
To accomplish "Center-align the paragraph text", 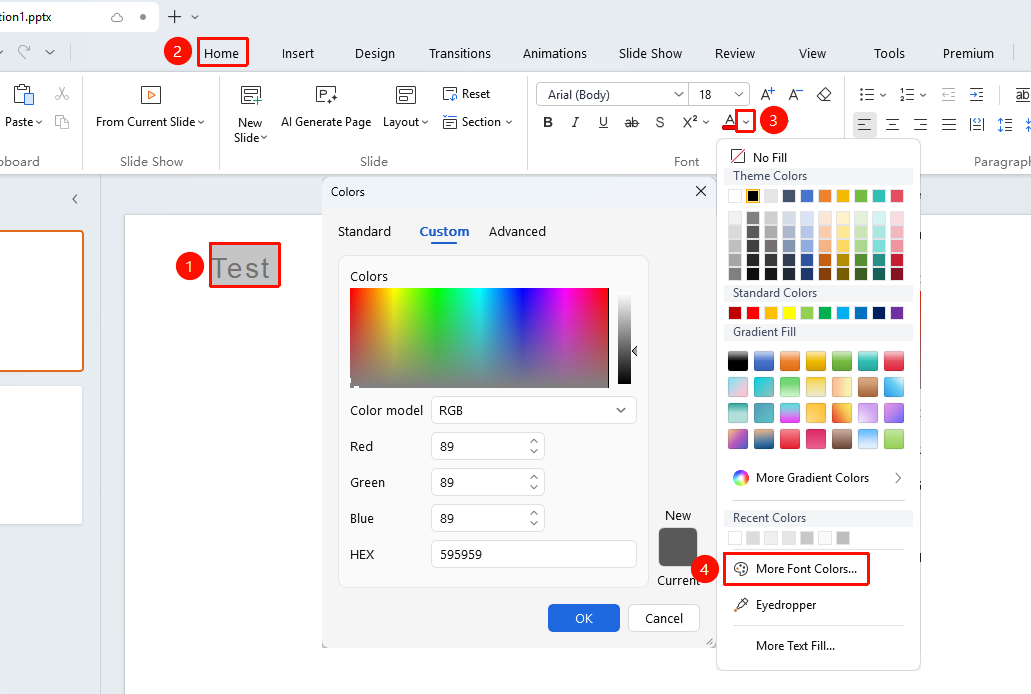I will pyautogui.click(x=892, y=124).
